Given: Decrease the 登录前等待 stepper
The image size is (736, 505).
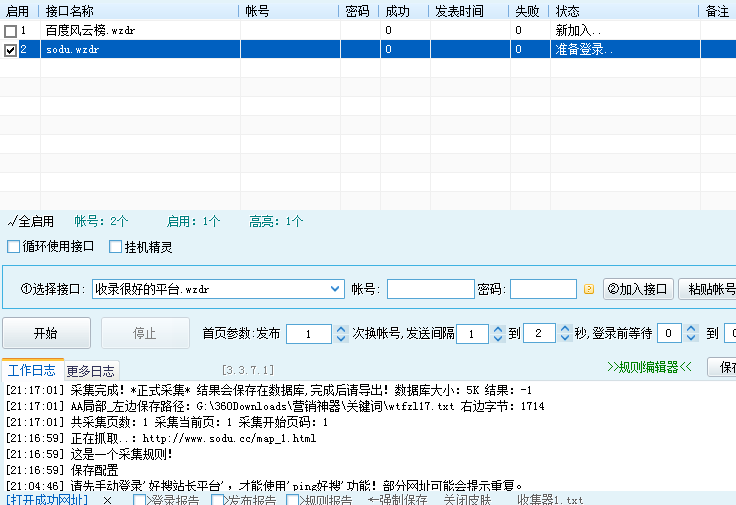Looking at the screenshot, I should pyautogui.click(x=691, y=337).
